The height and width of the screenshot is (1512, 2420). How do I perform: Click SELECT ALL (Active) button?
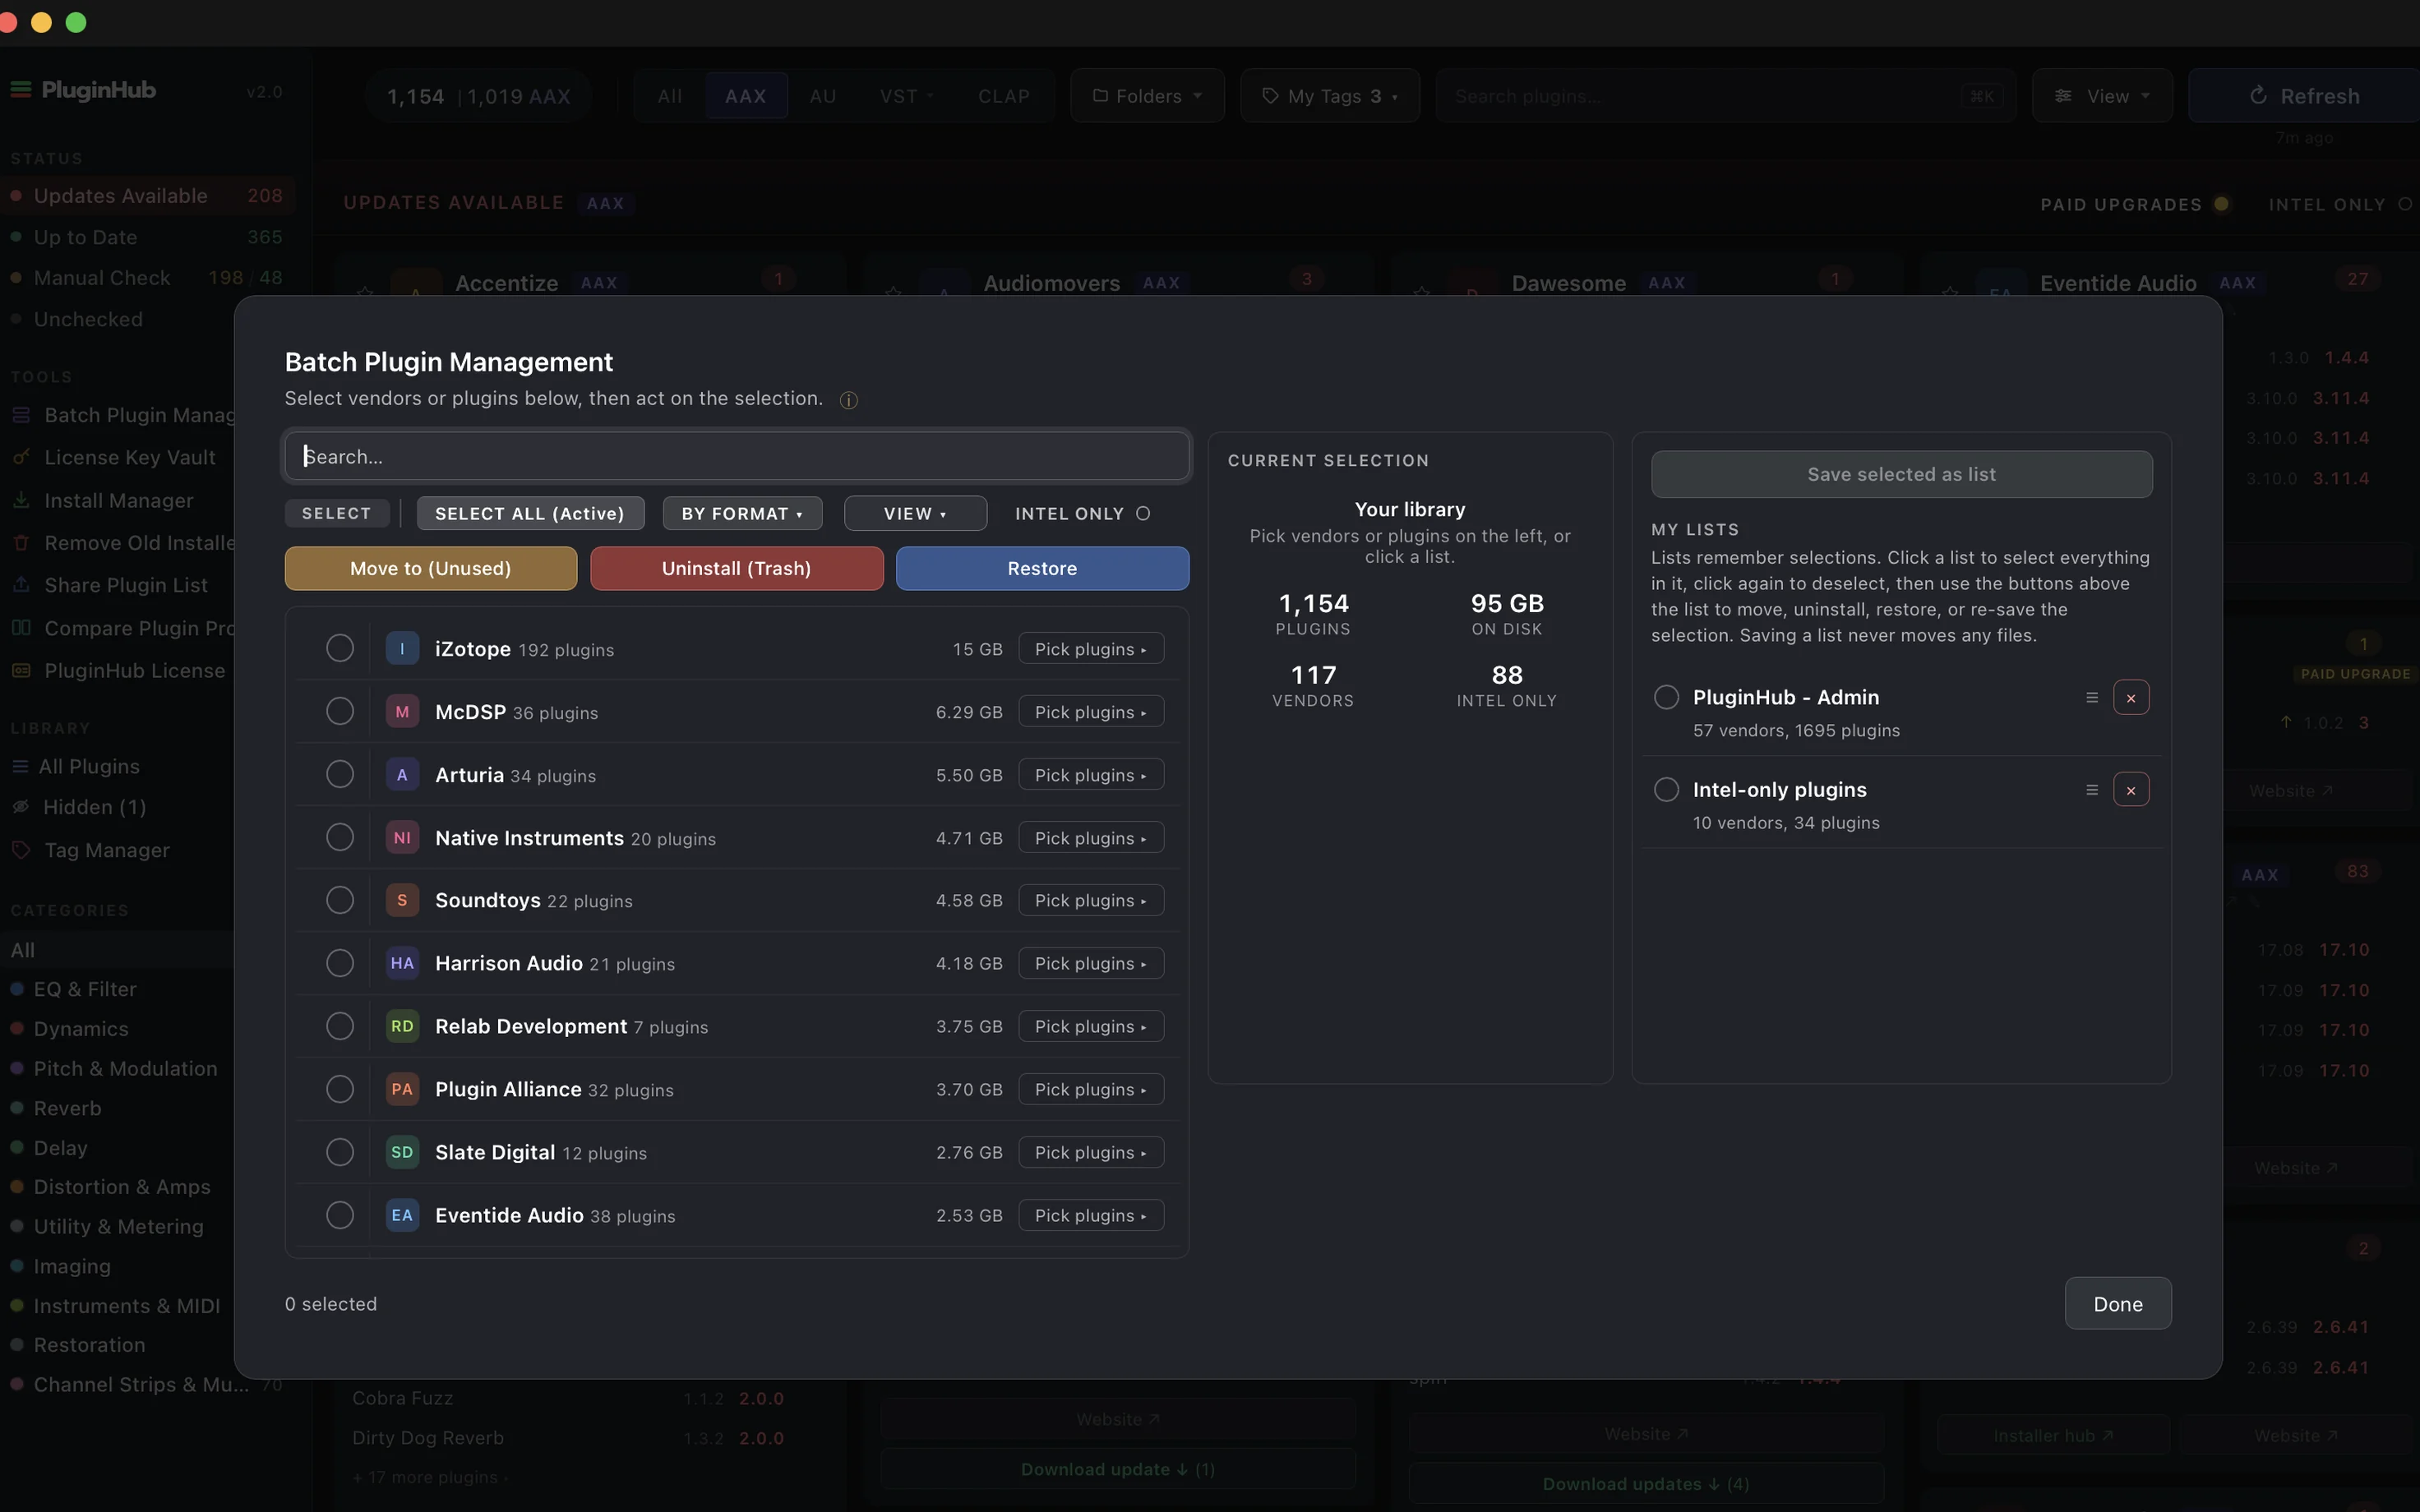[x=530, y=513]
